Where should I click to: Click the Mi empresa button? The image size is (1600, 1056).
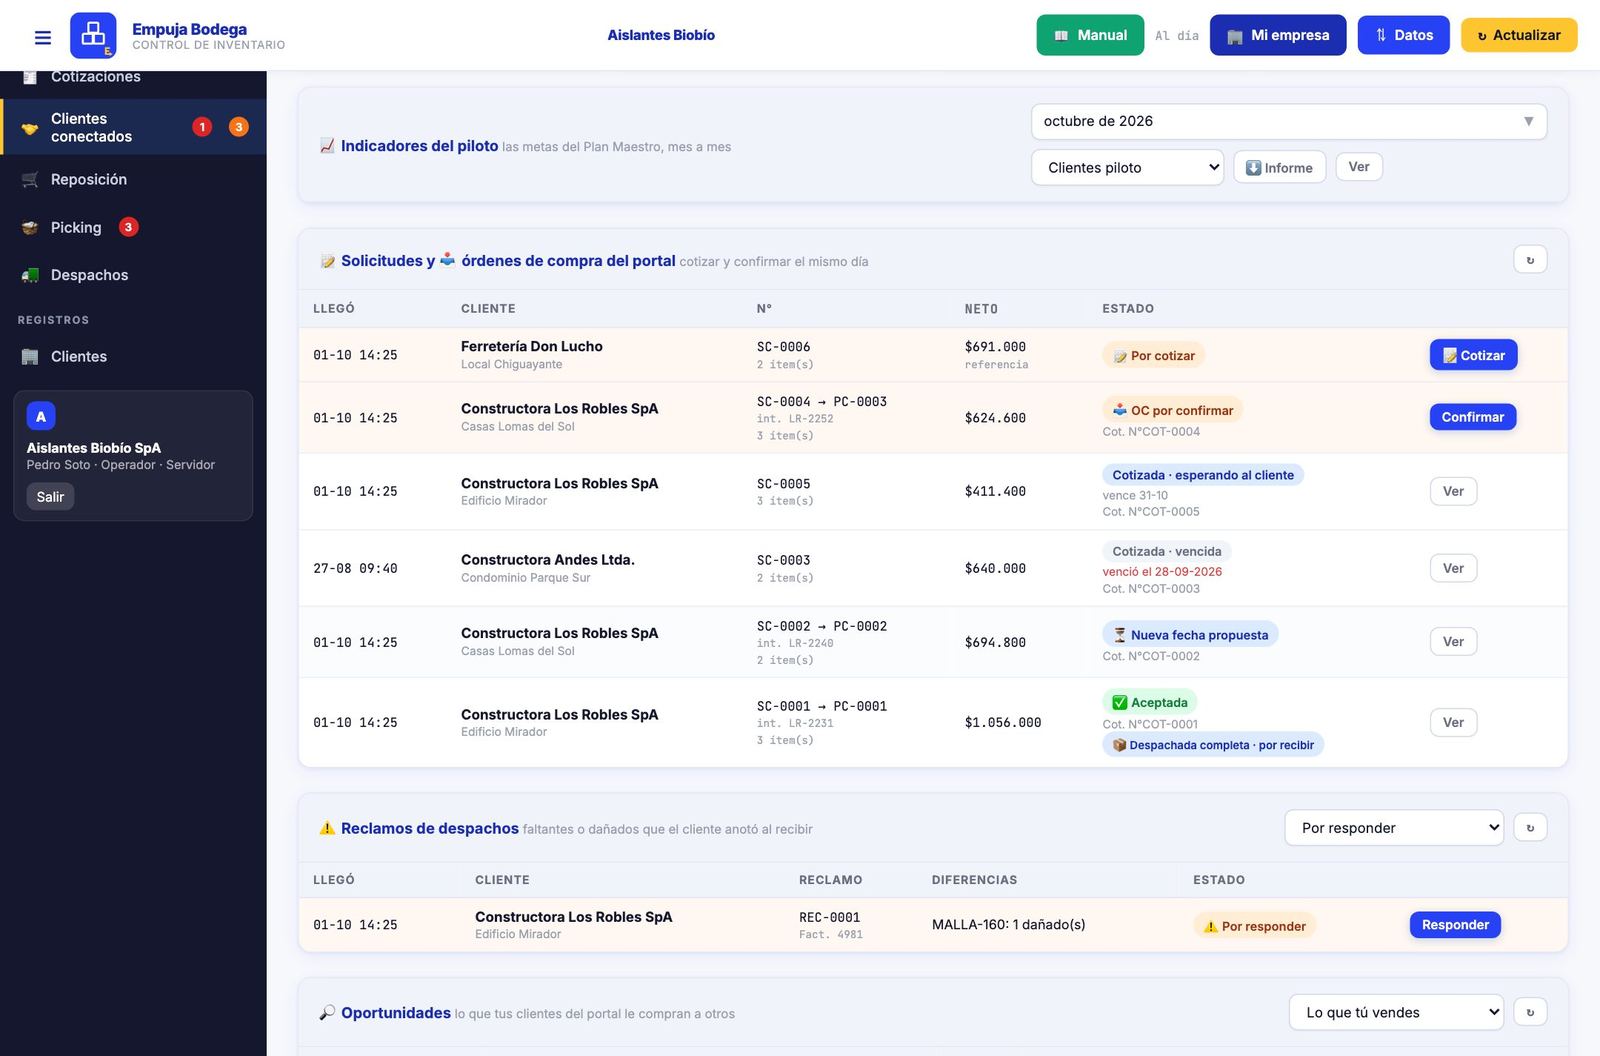click(1278, 35)
